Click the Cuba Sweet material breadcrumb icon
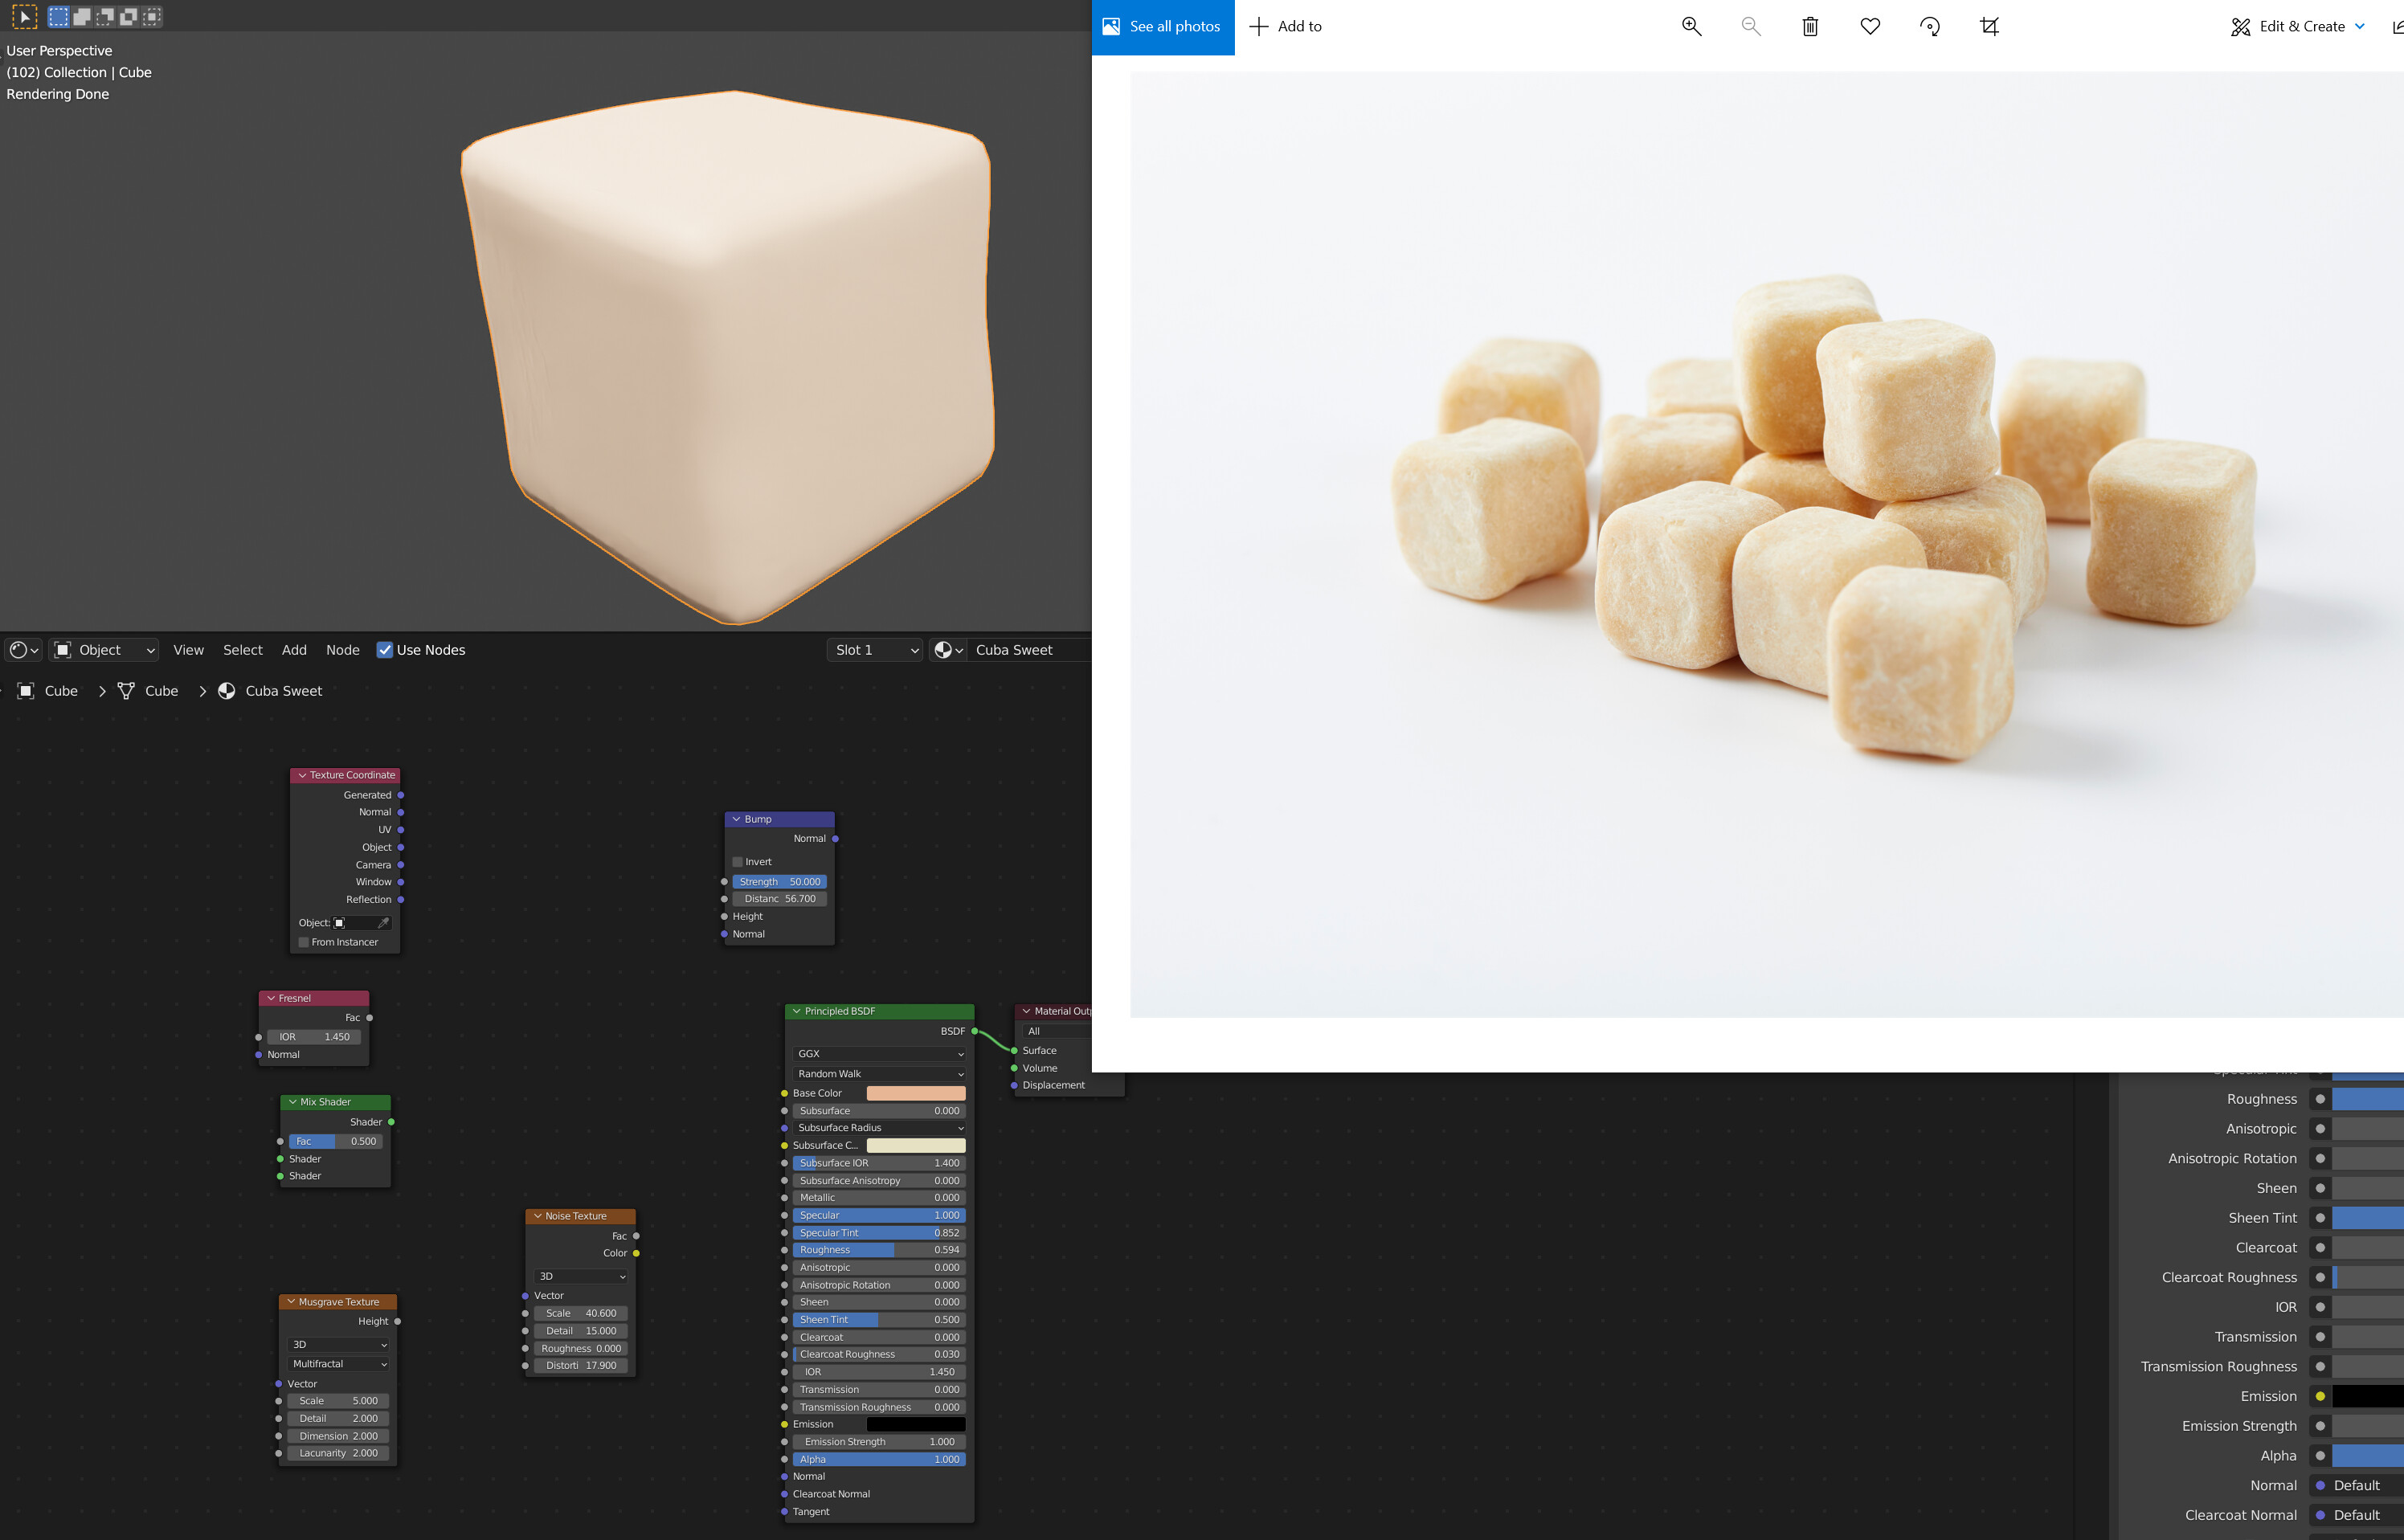 (227, 691)
